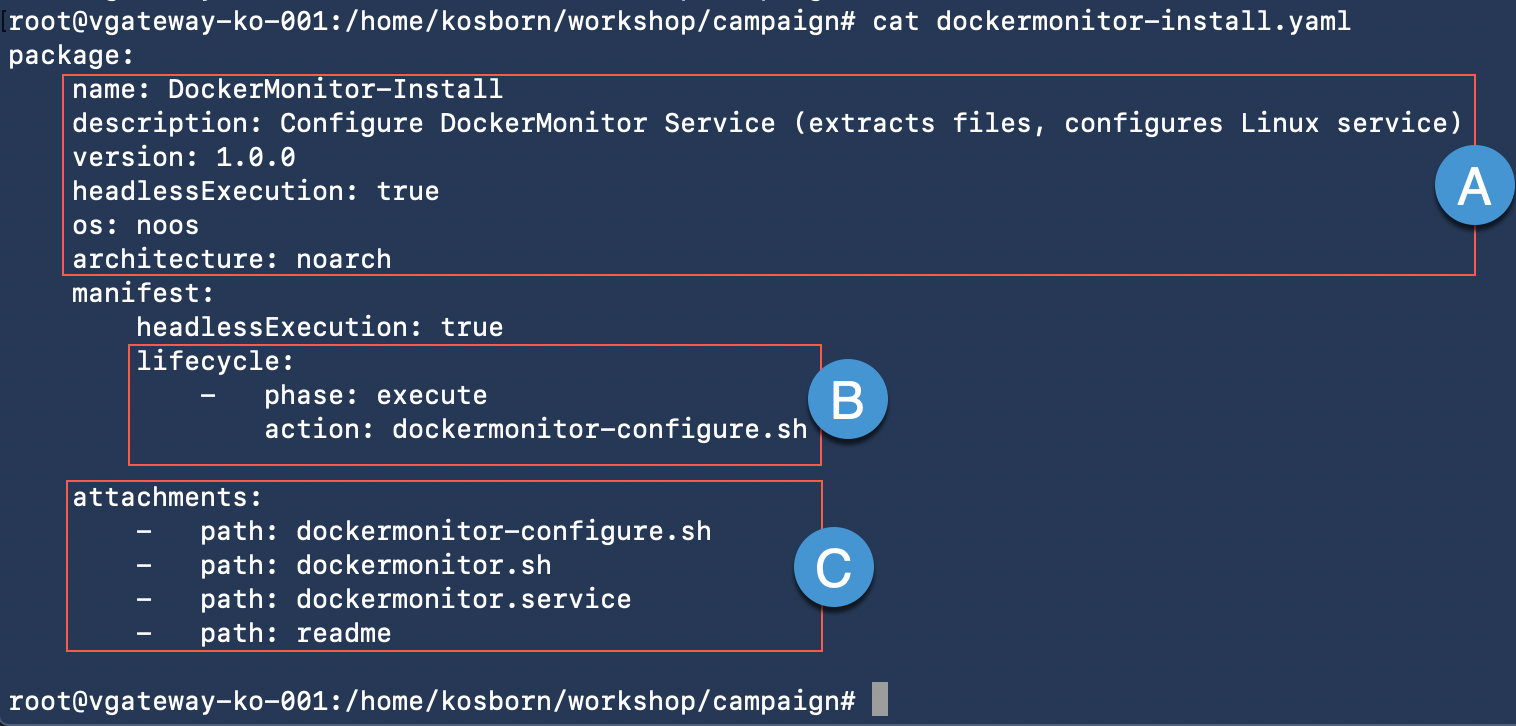Select the "version: 1.0.0" line
1516x726 pixels.
(x=183, y=157)
